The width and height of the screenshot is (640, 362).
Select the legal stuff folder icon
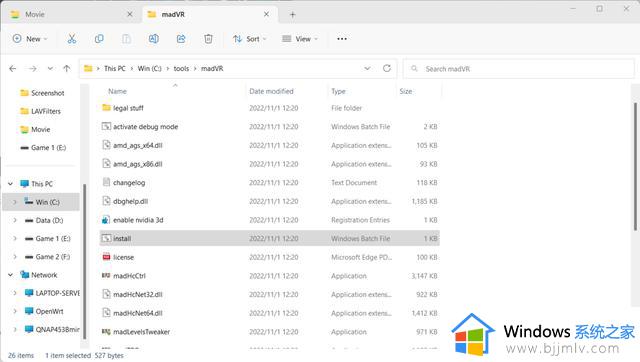(x=107, y=108)
